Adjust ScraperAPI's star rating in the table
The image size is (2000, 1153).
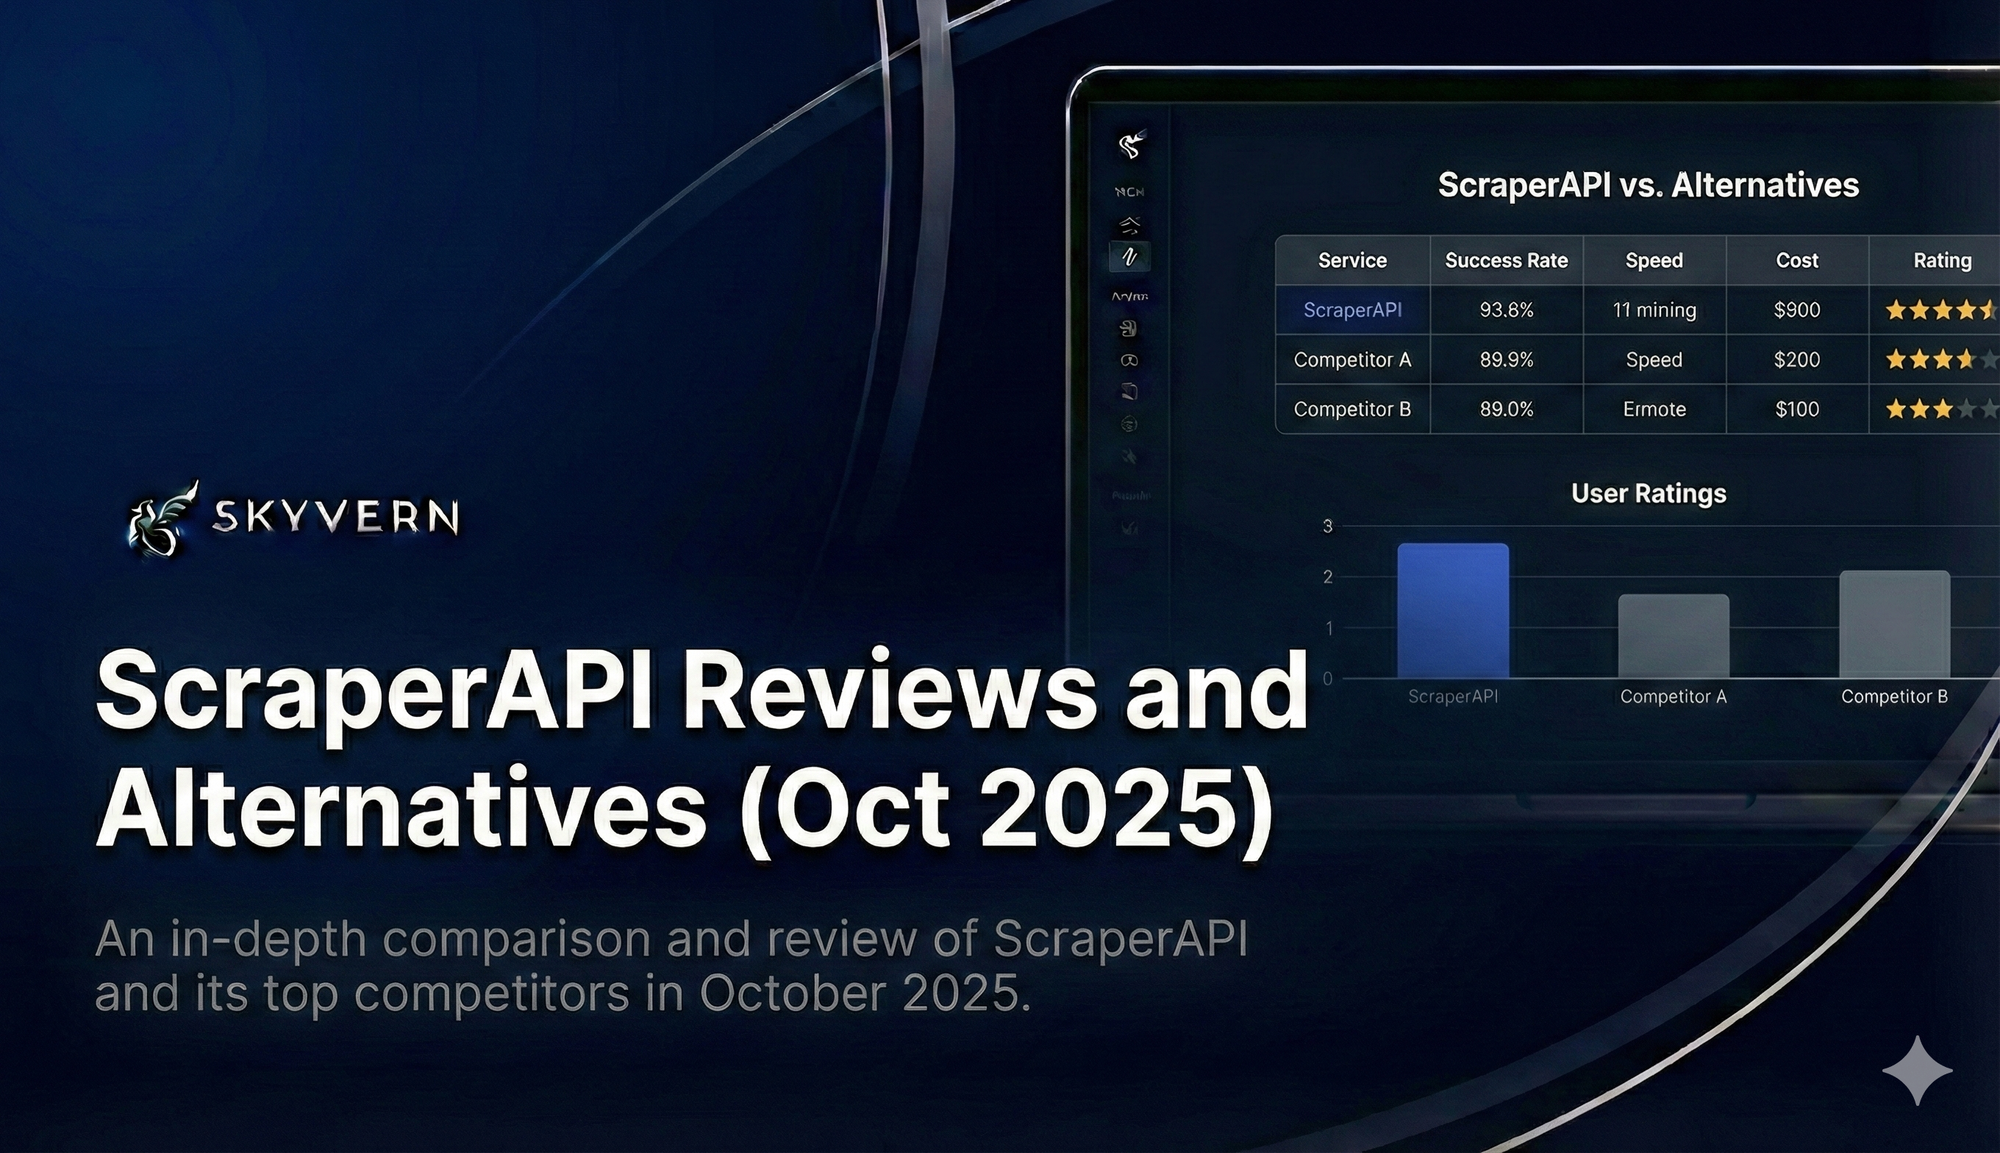[x=1941, y=310]
